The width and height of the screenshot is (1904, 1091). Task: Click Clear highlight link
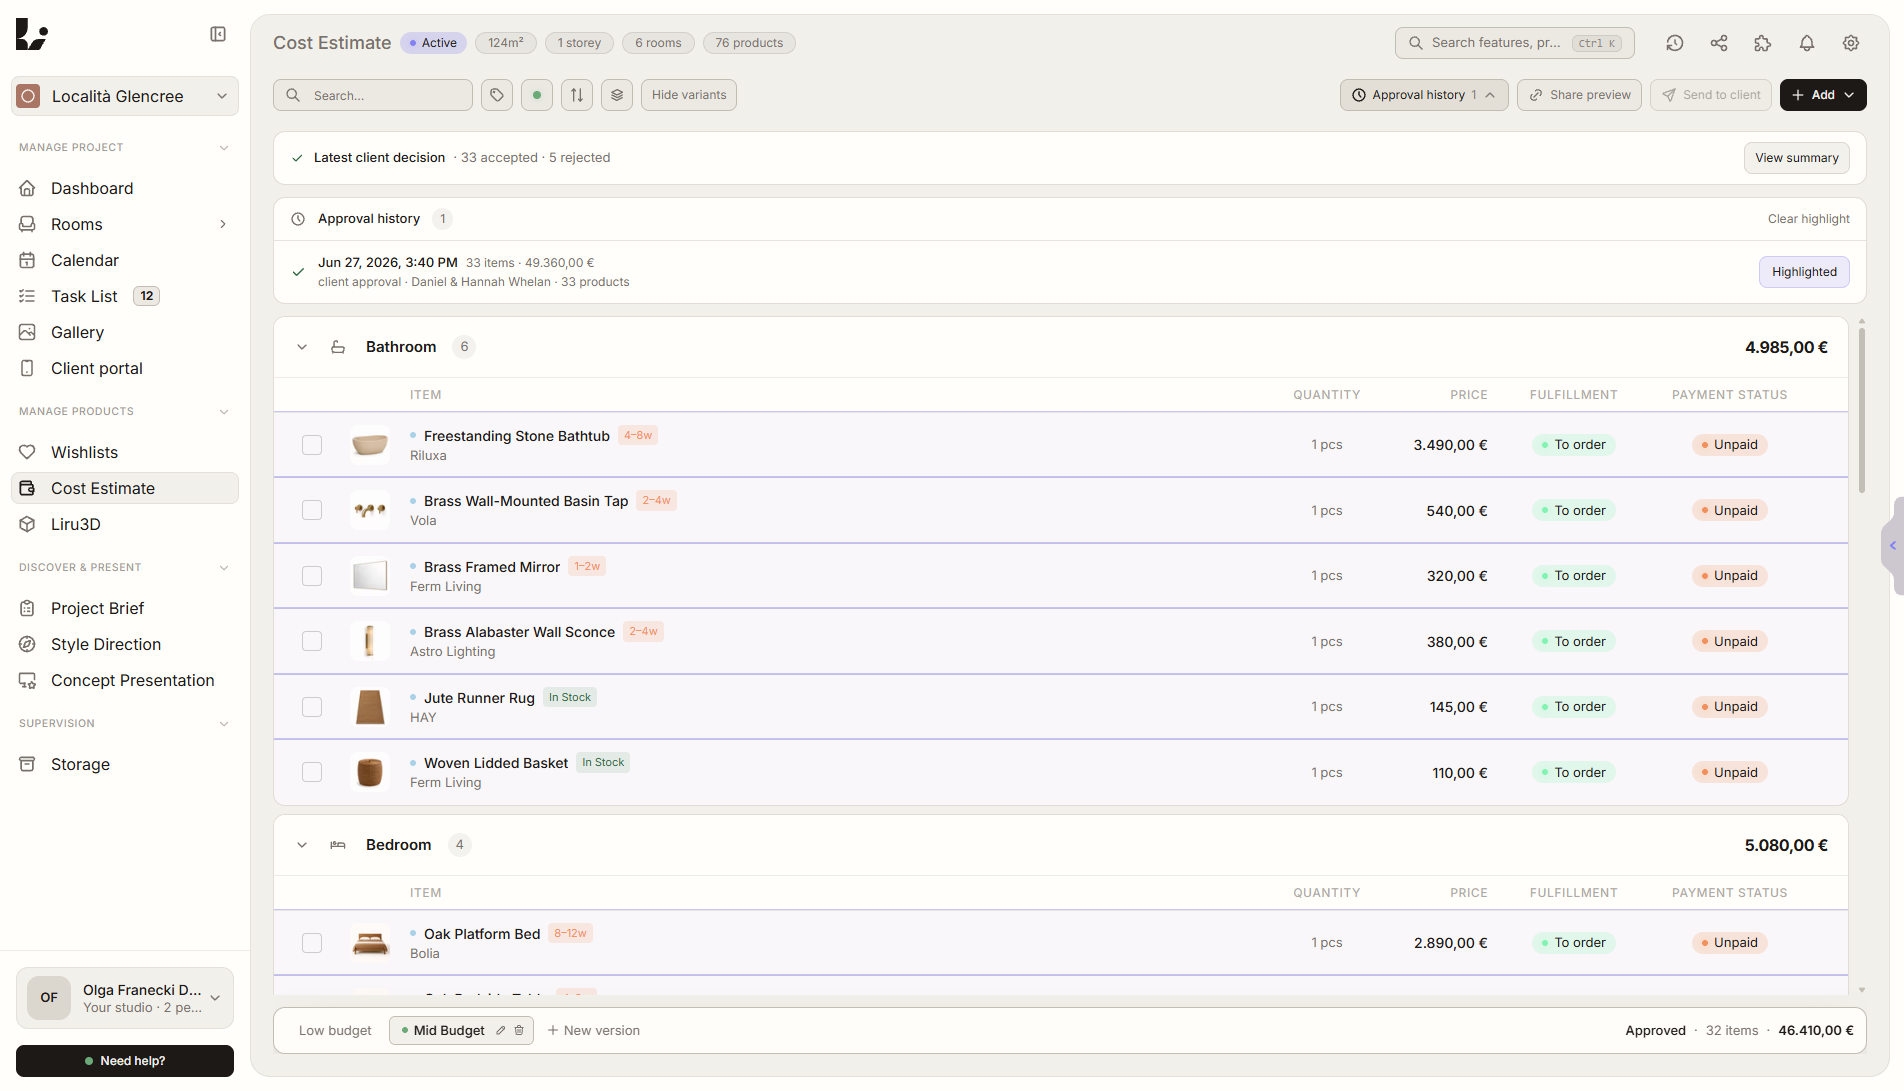click(1808, 219)
